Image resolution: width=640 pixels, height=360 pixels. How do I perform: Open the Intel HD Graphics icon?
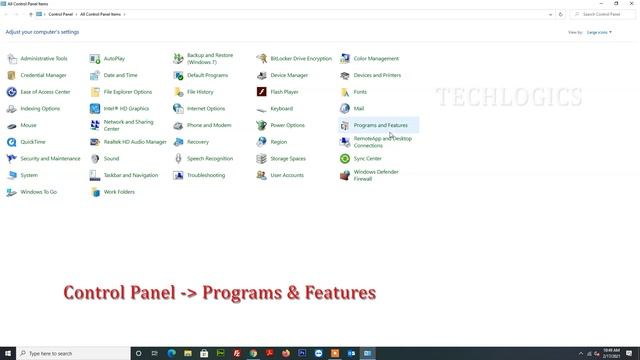pos(95,109)
